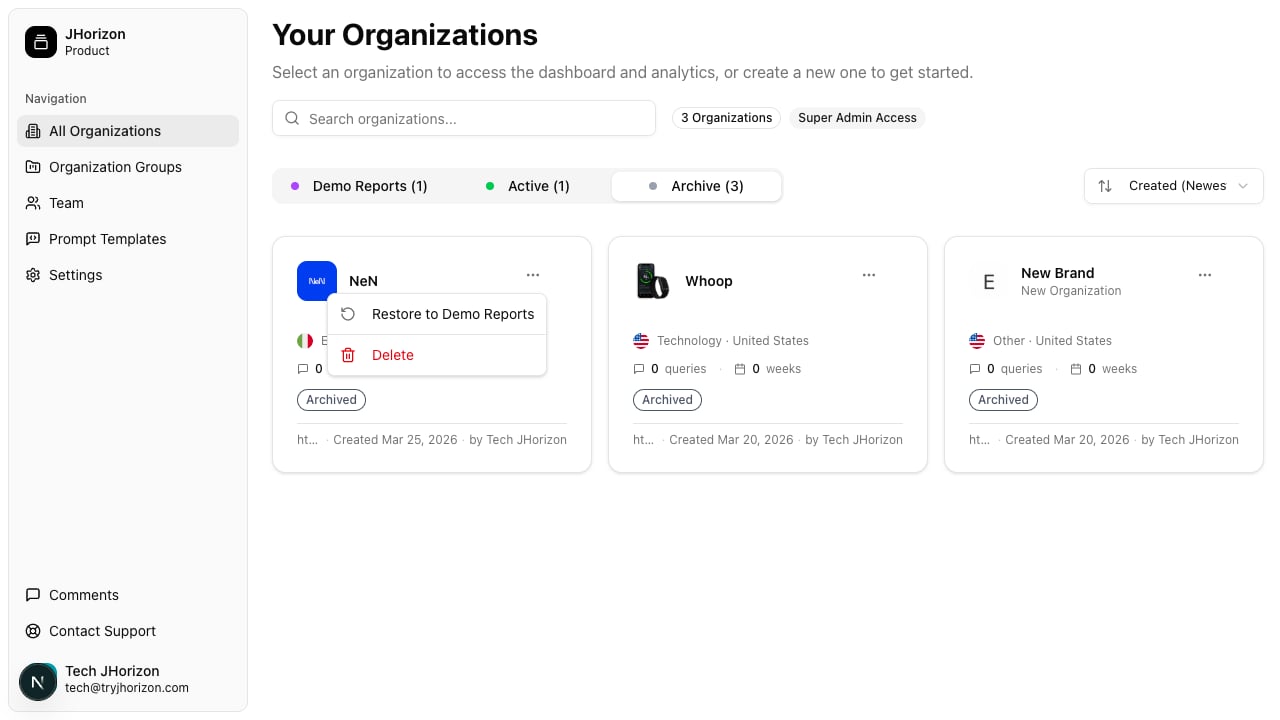The image size is (1280, 720).
Task: Click Technology · United States text
Action: click(x=733, y=341)
